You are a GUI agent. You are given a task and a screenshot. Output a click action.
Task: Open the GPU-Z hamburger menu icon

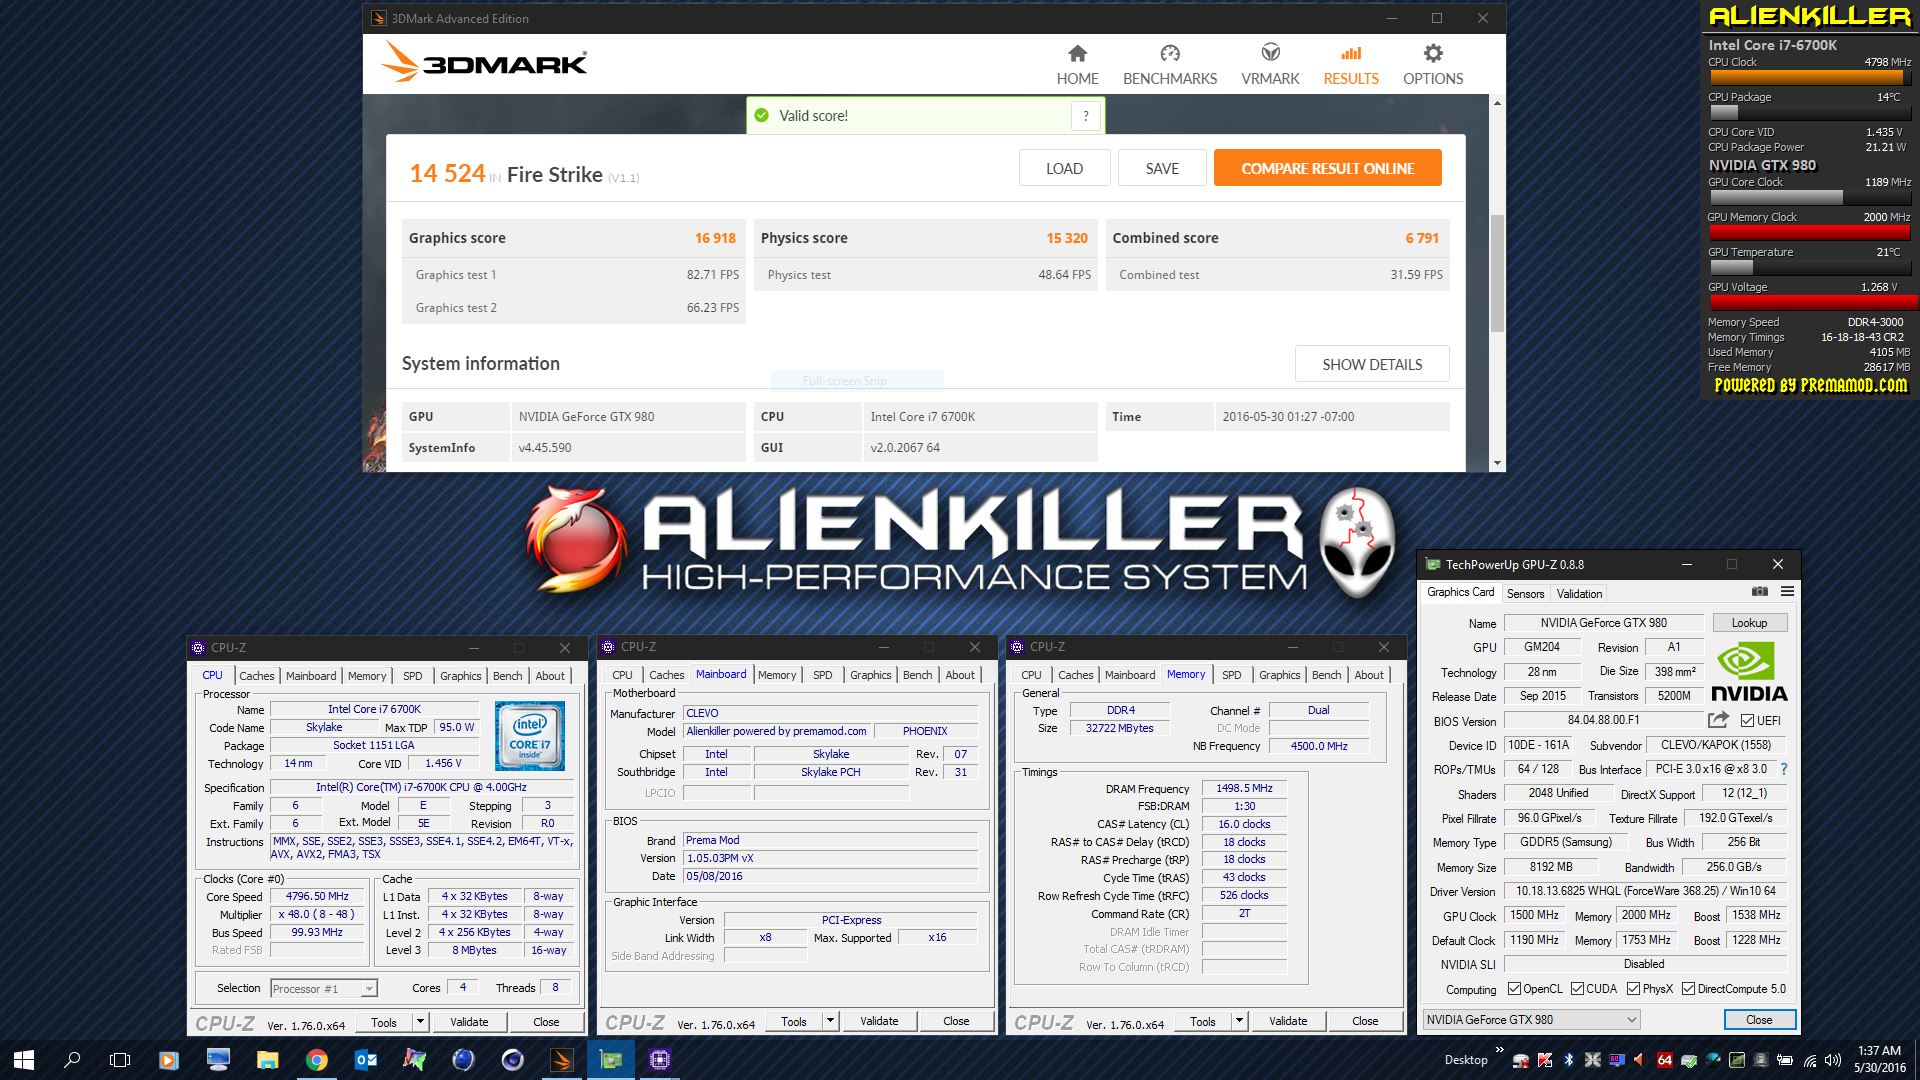tap(1787, 592)
